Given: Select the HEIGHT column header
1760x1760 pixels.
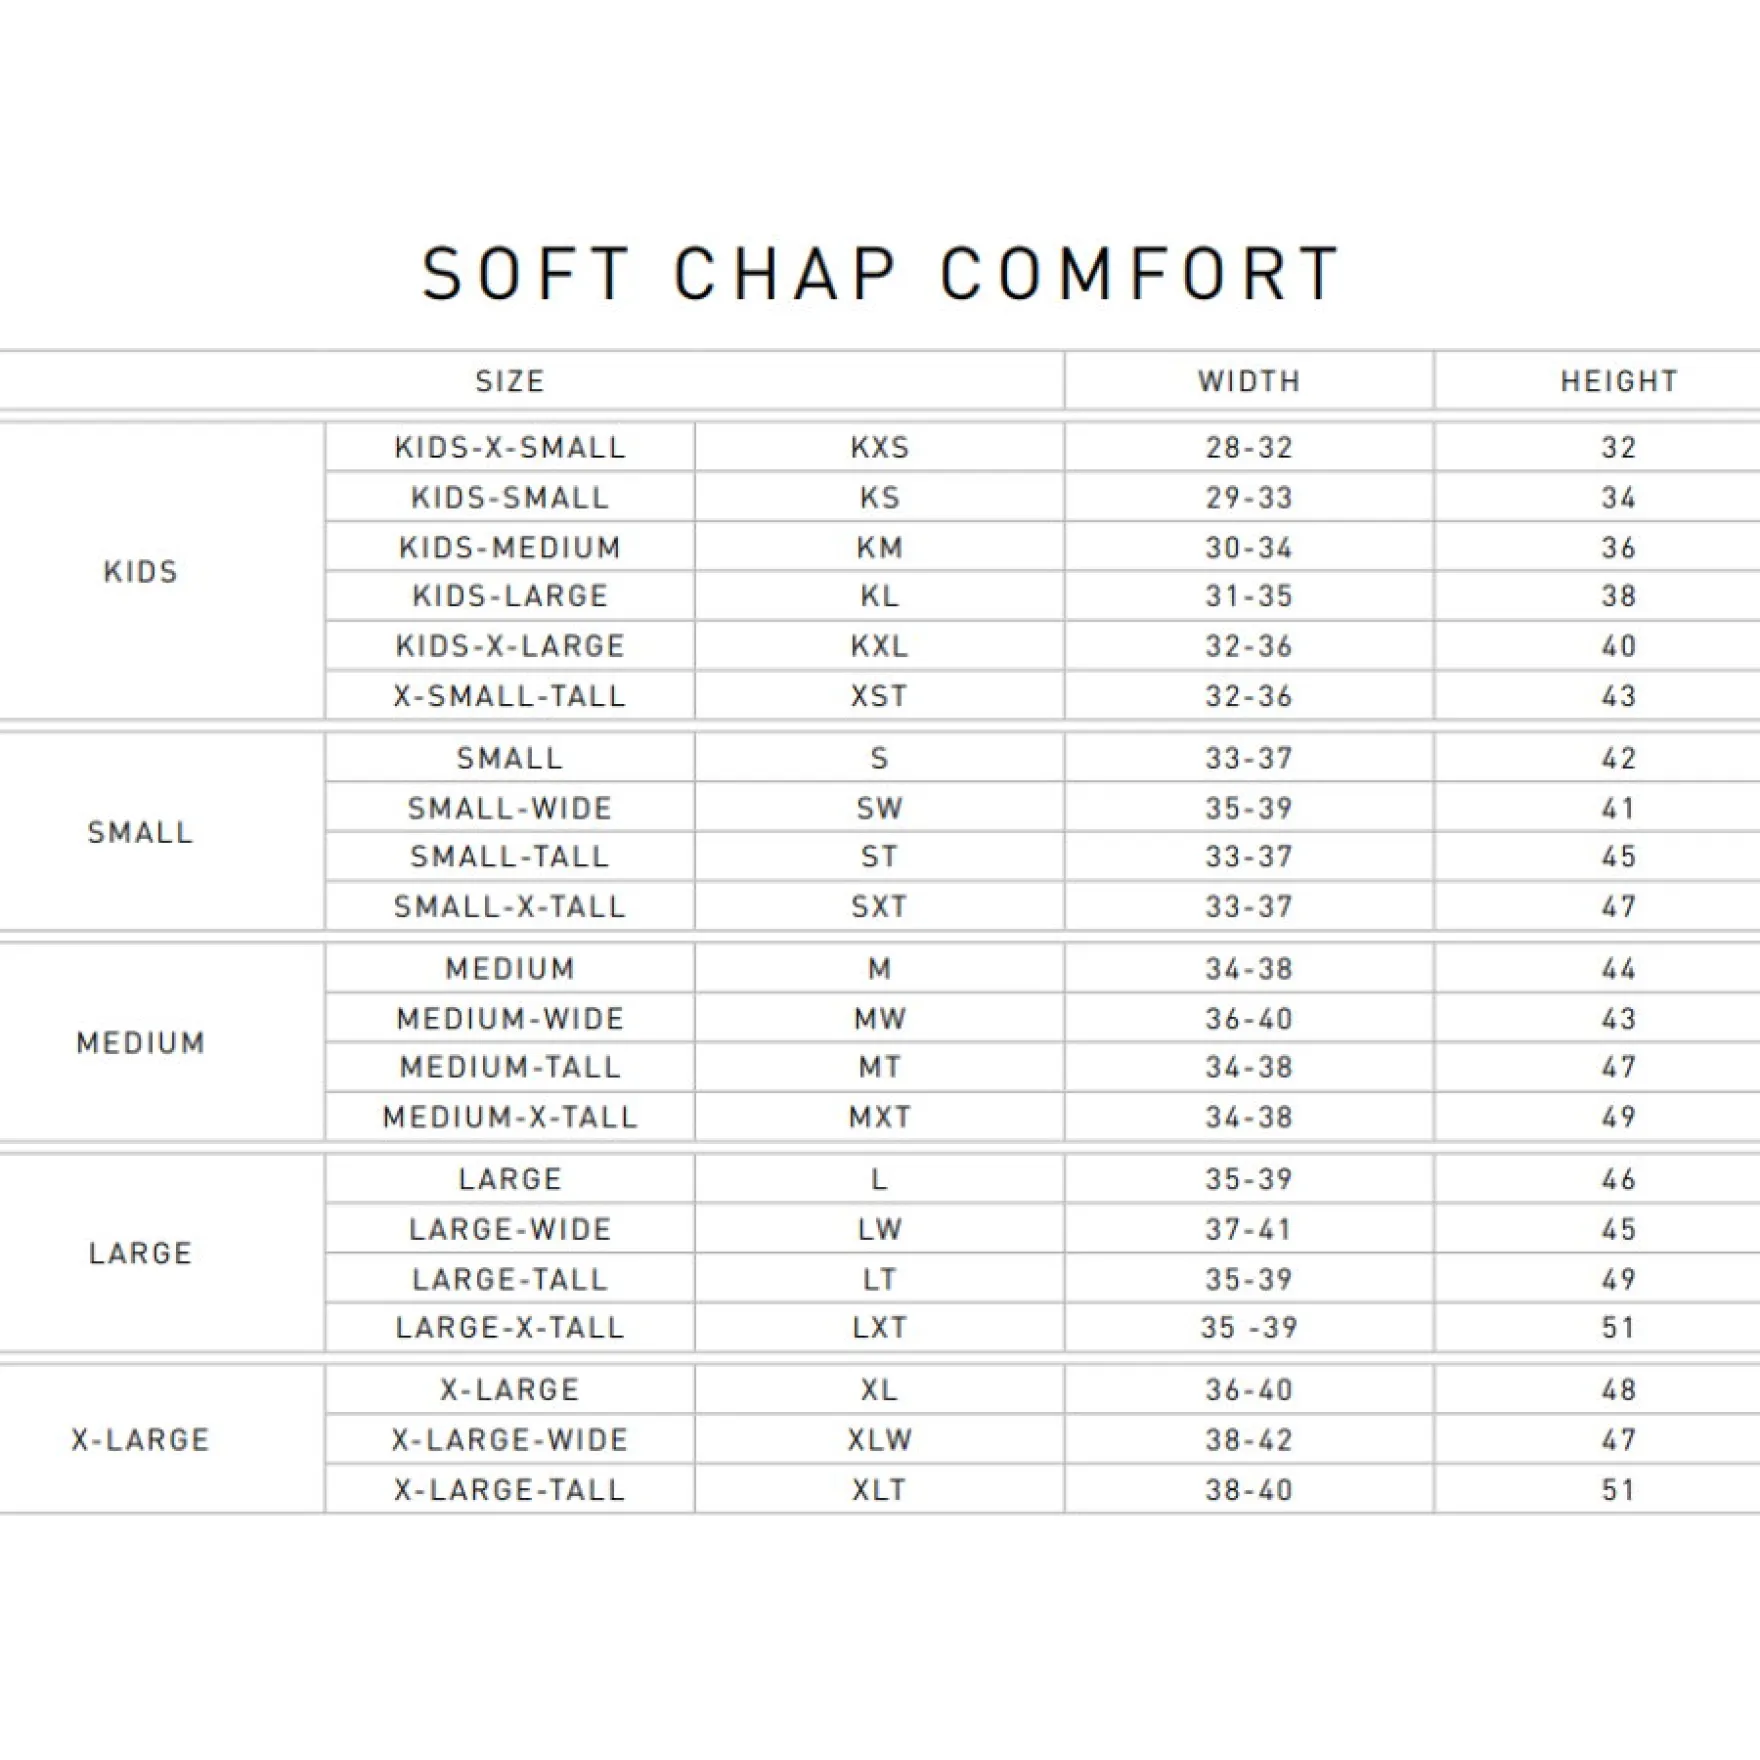Looking at the screenshot, I should [x=1619, y=381].
